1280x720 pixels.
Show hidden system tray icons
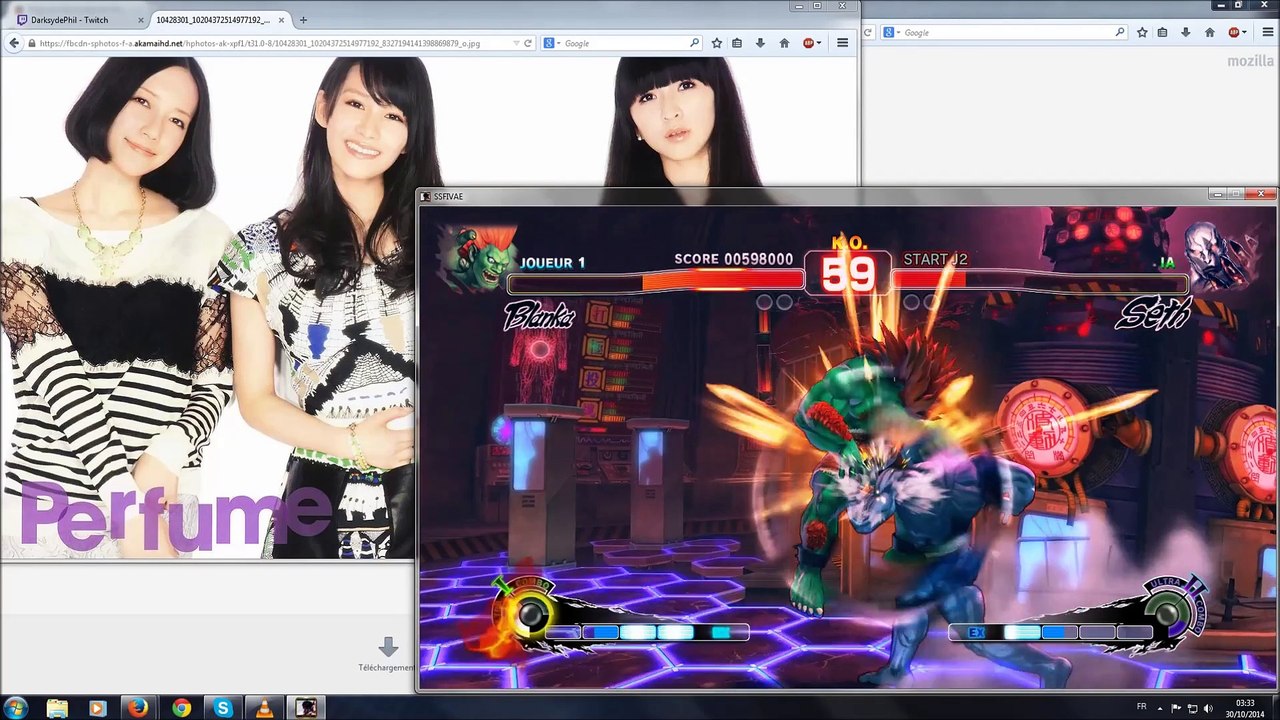point(1161,708)
